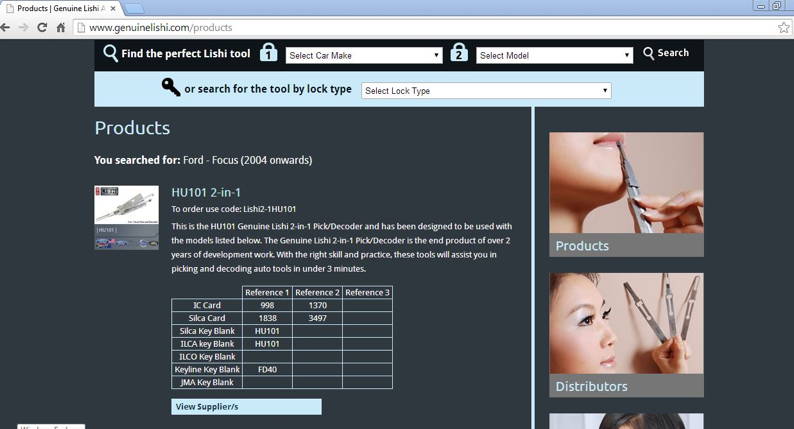
Task: Click the HU101 product thumbnail image
Action: coord(127,217)
